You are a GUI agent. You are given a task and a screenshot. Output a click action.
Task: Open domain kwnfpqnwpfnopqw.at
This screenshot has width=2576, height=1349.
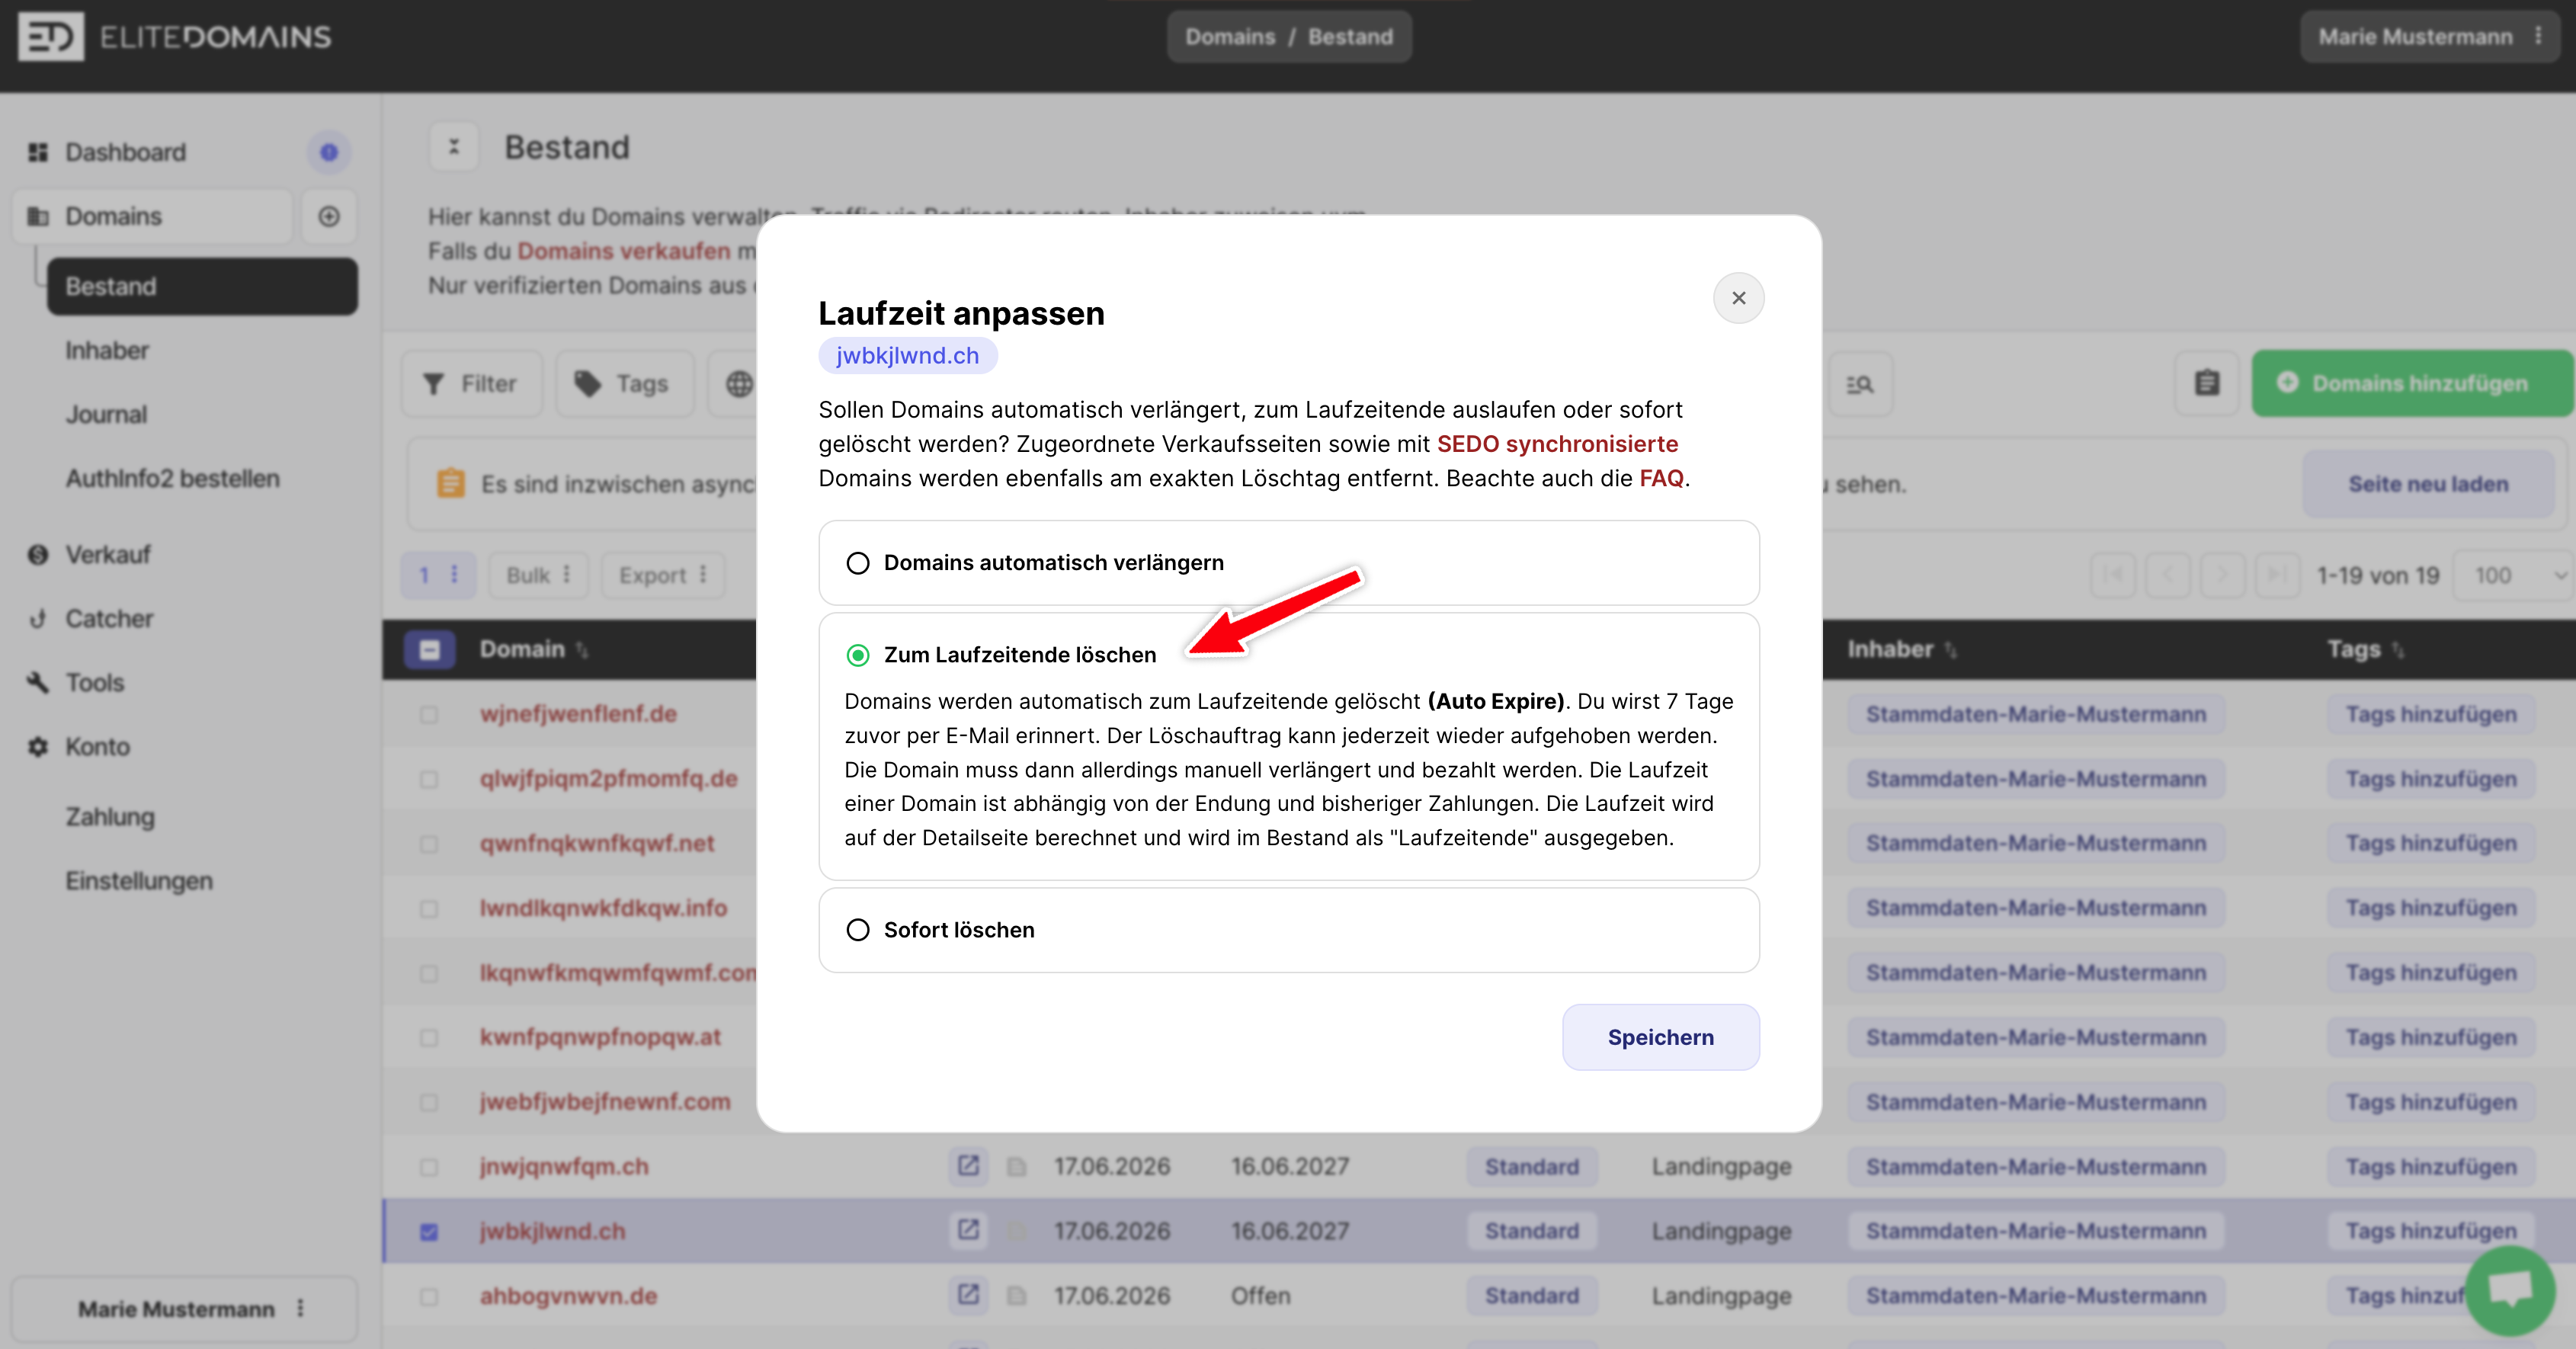click(x=600, y=1037)
